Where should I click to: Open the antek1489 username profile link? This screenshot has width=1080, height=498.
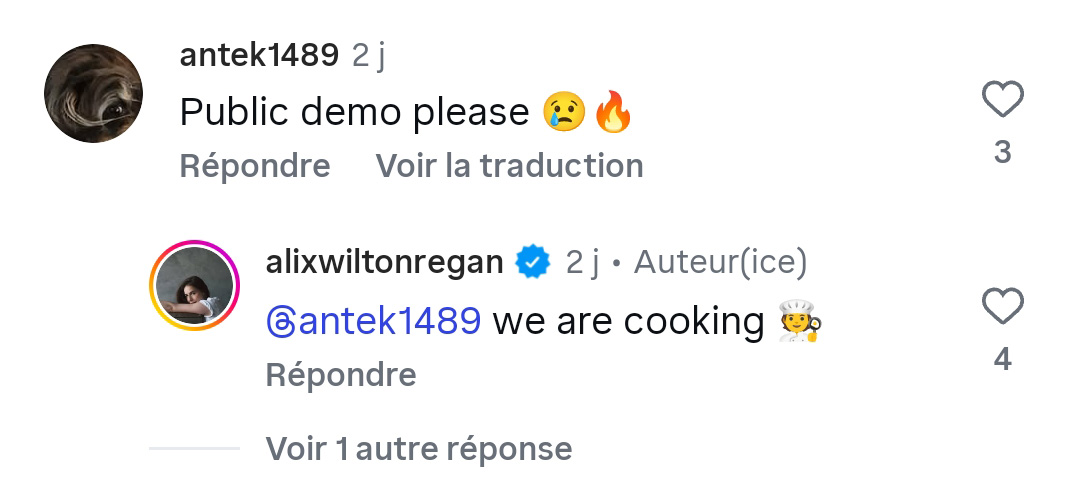pyautogui.click(x=259, y=55)
